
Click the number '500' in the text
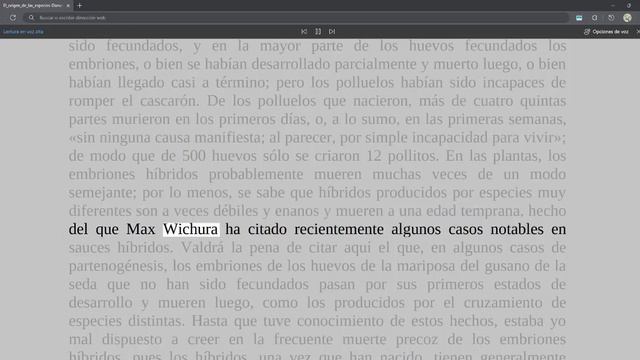[193, 156]
